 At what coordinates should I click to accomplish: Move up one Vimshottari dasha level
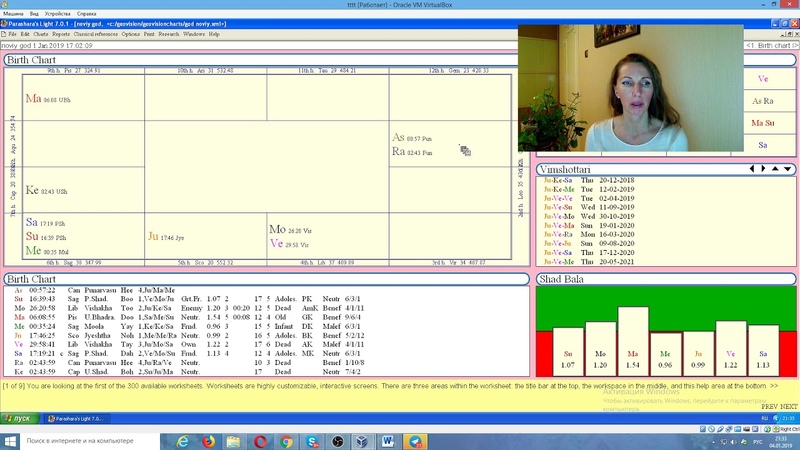coord(776,169)
